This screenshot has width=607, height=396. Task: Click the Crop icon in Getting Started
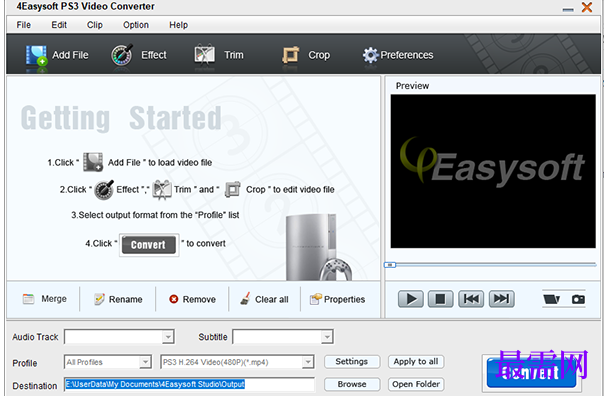[x=233, y=190]
